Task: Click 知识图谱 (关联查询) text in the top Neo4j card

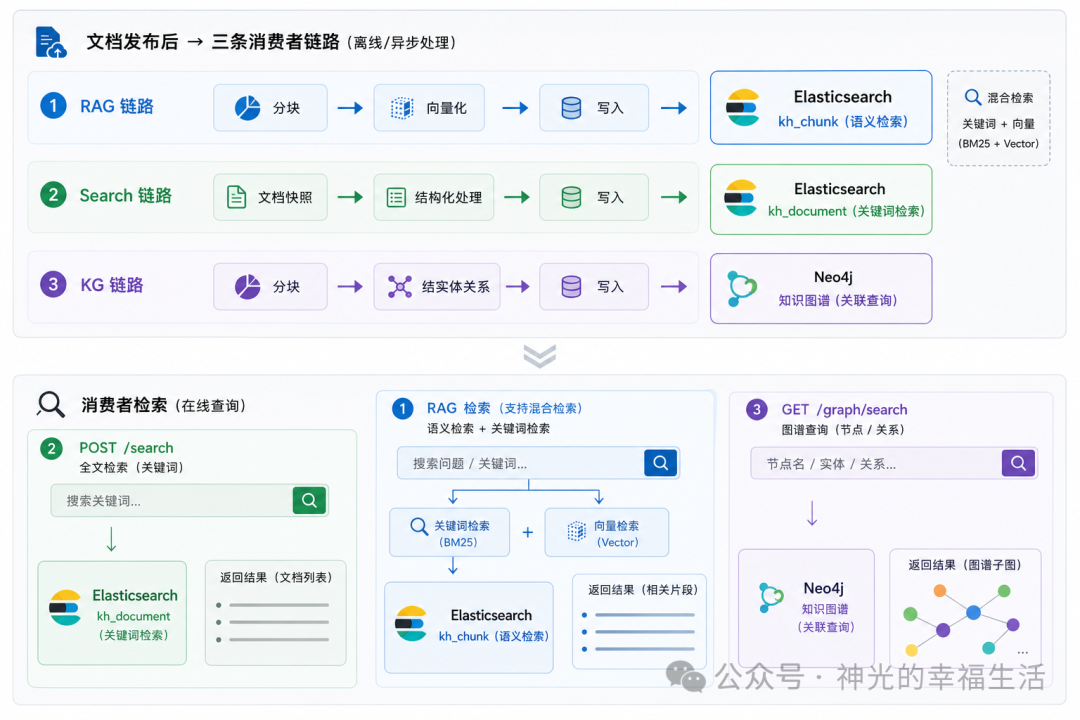Action: coord(838,300)
